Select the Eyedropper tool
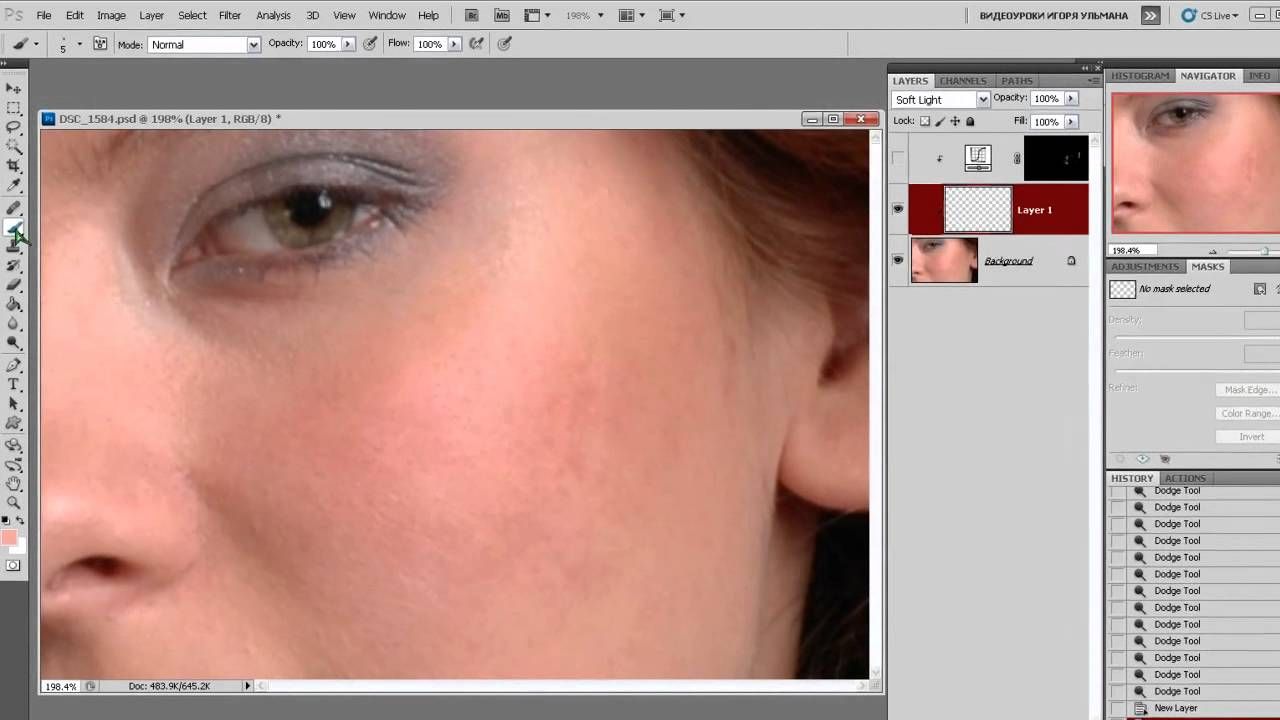This screenshot has height=720, width=1280. pyautogui.click(x=14, y=186)
